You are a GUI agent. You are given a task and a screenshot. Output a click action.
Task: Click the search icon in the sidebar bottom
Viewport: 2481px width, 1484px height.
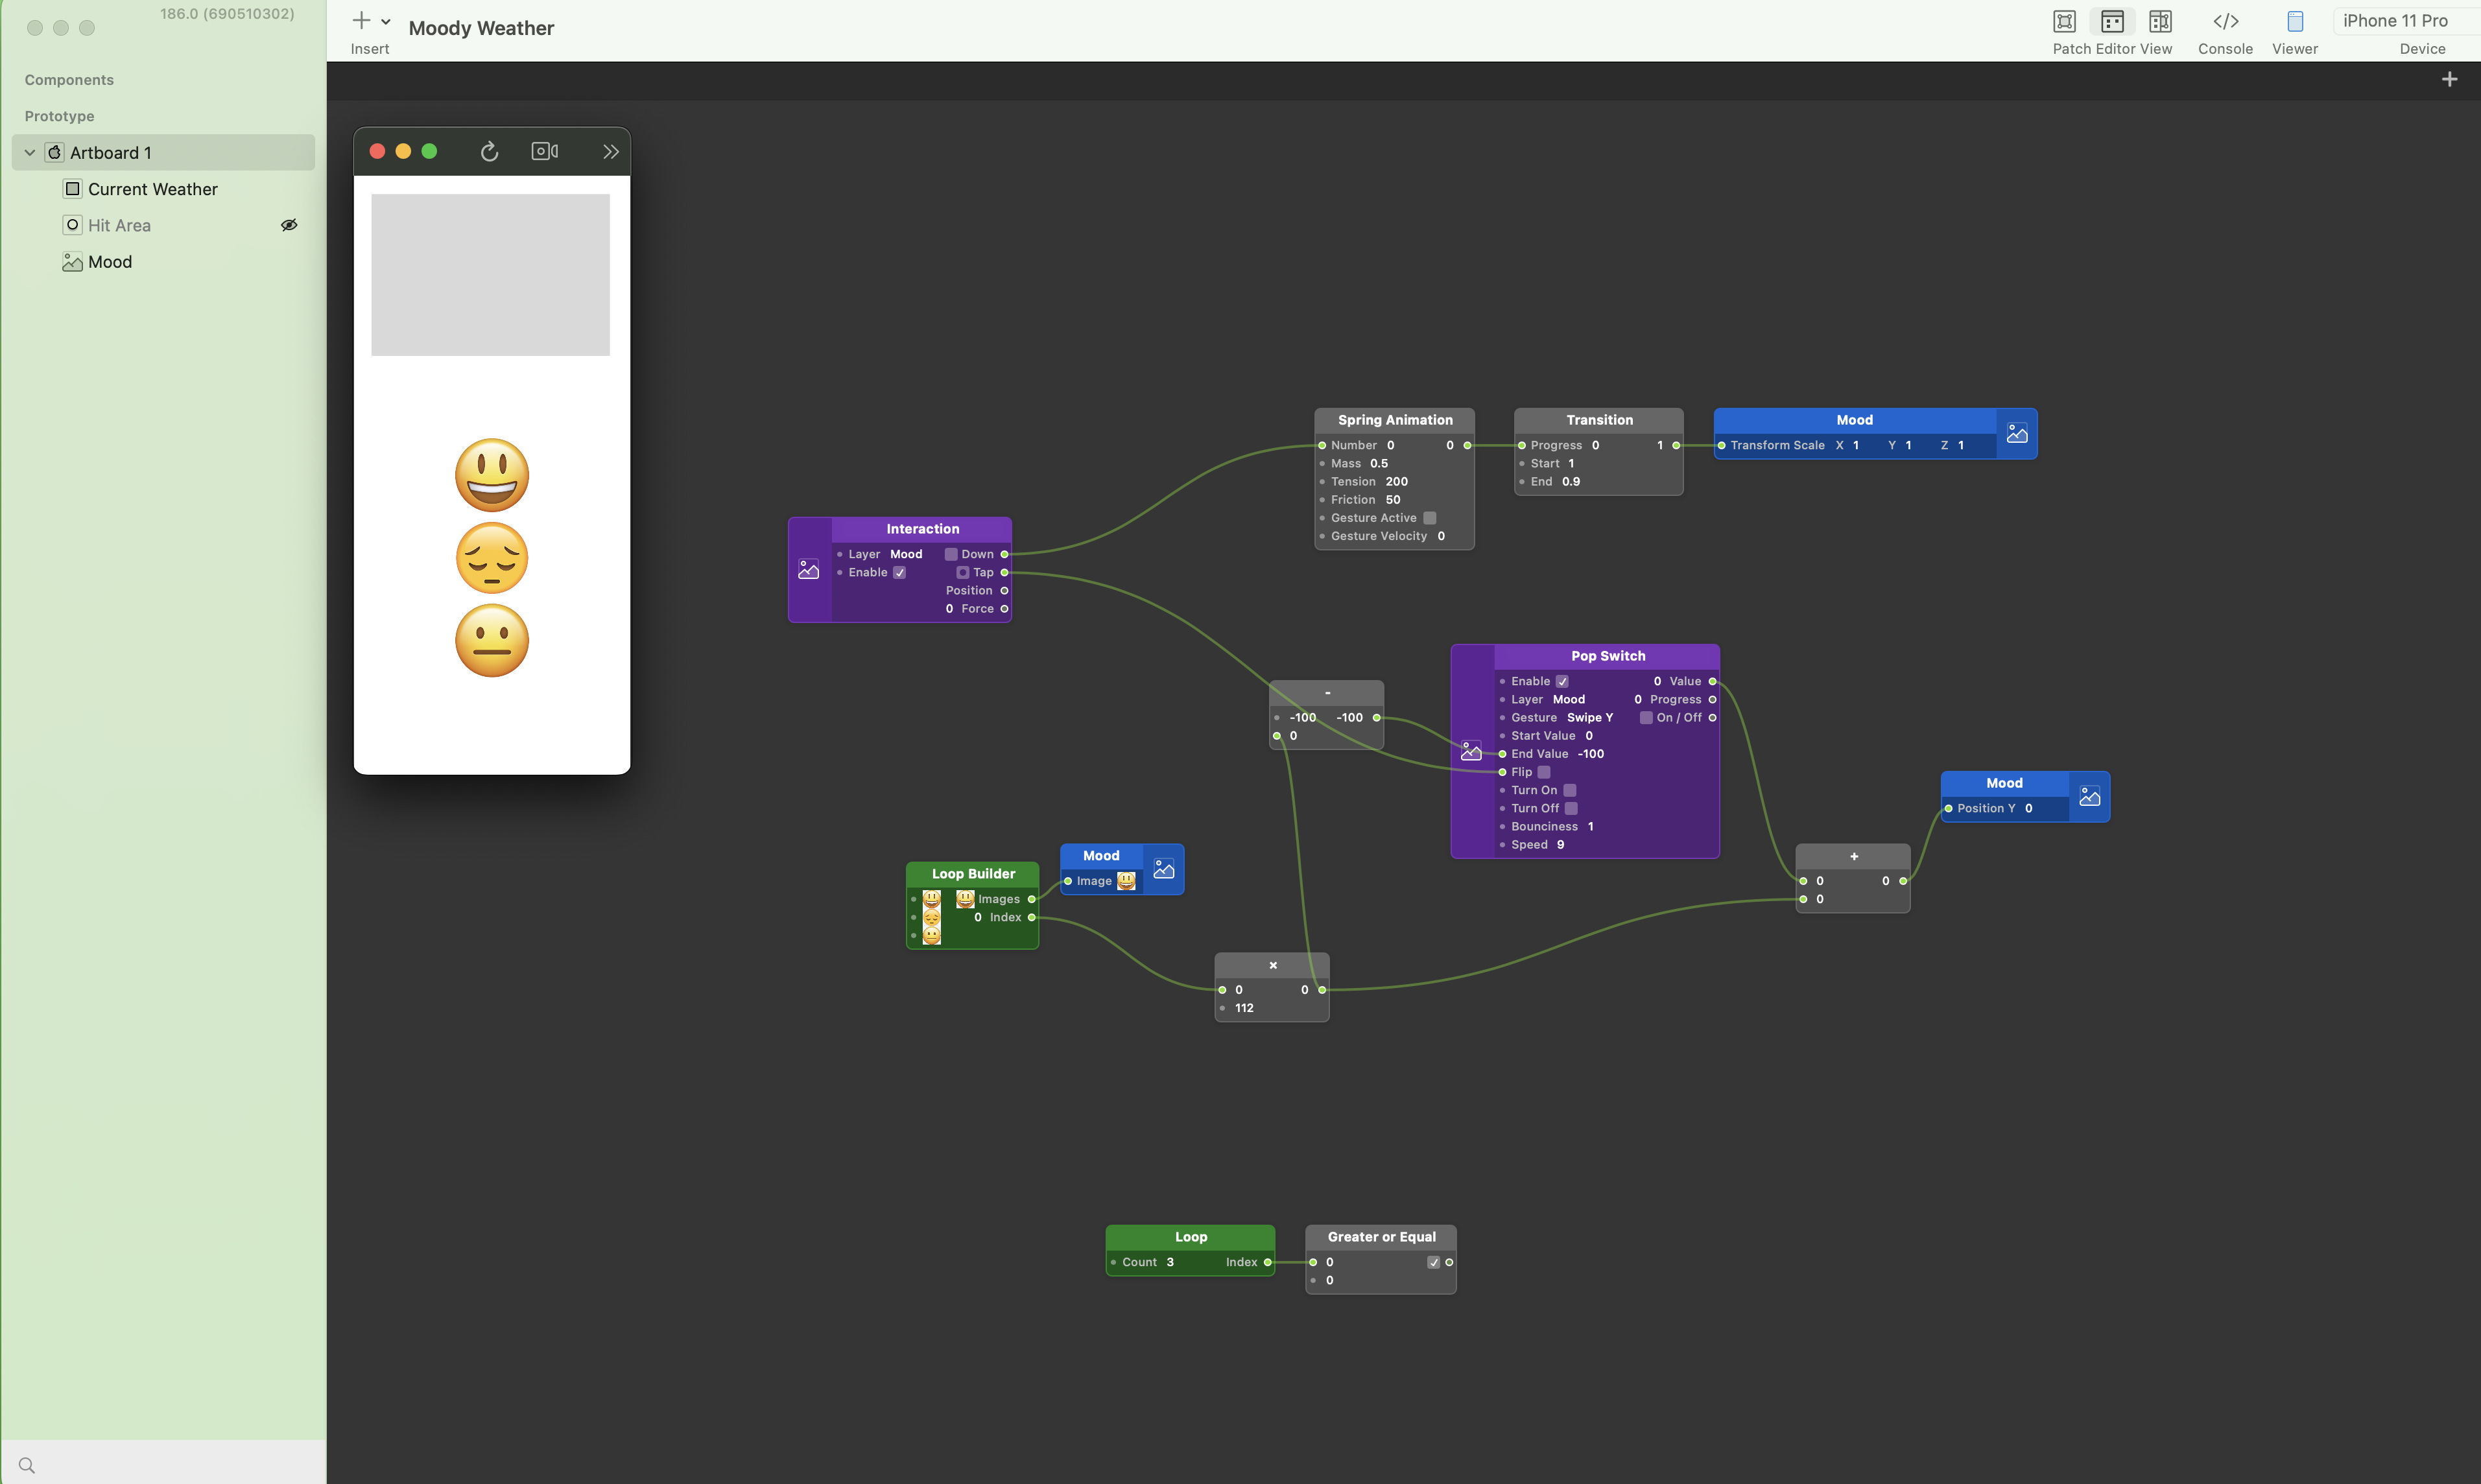27,1465
